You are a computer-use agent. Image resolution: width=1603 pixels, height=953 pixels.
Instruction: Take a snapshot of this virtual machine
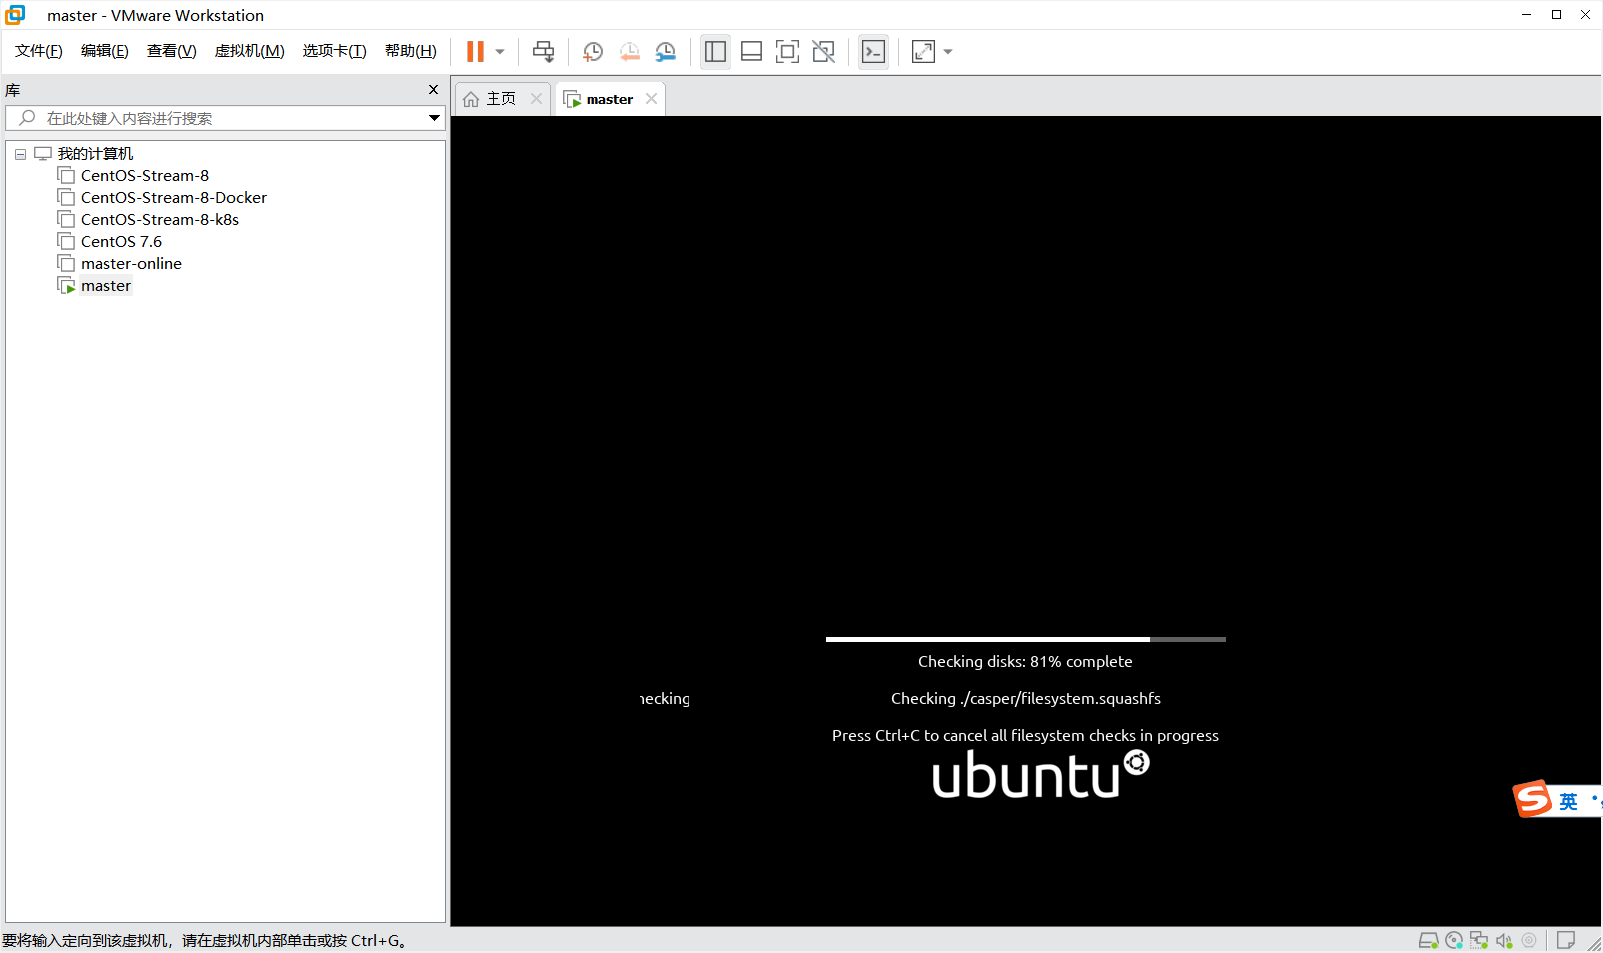(593, 52)
